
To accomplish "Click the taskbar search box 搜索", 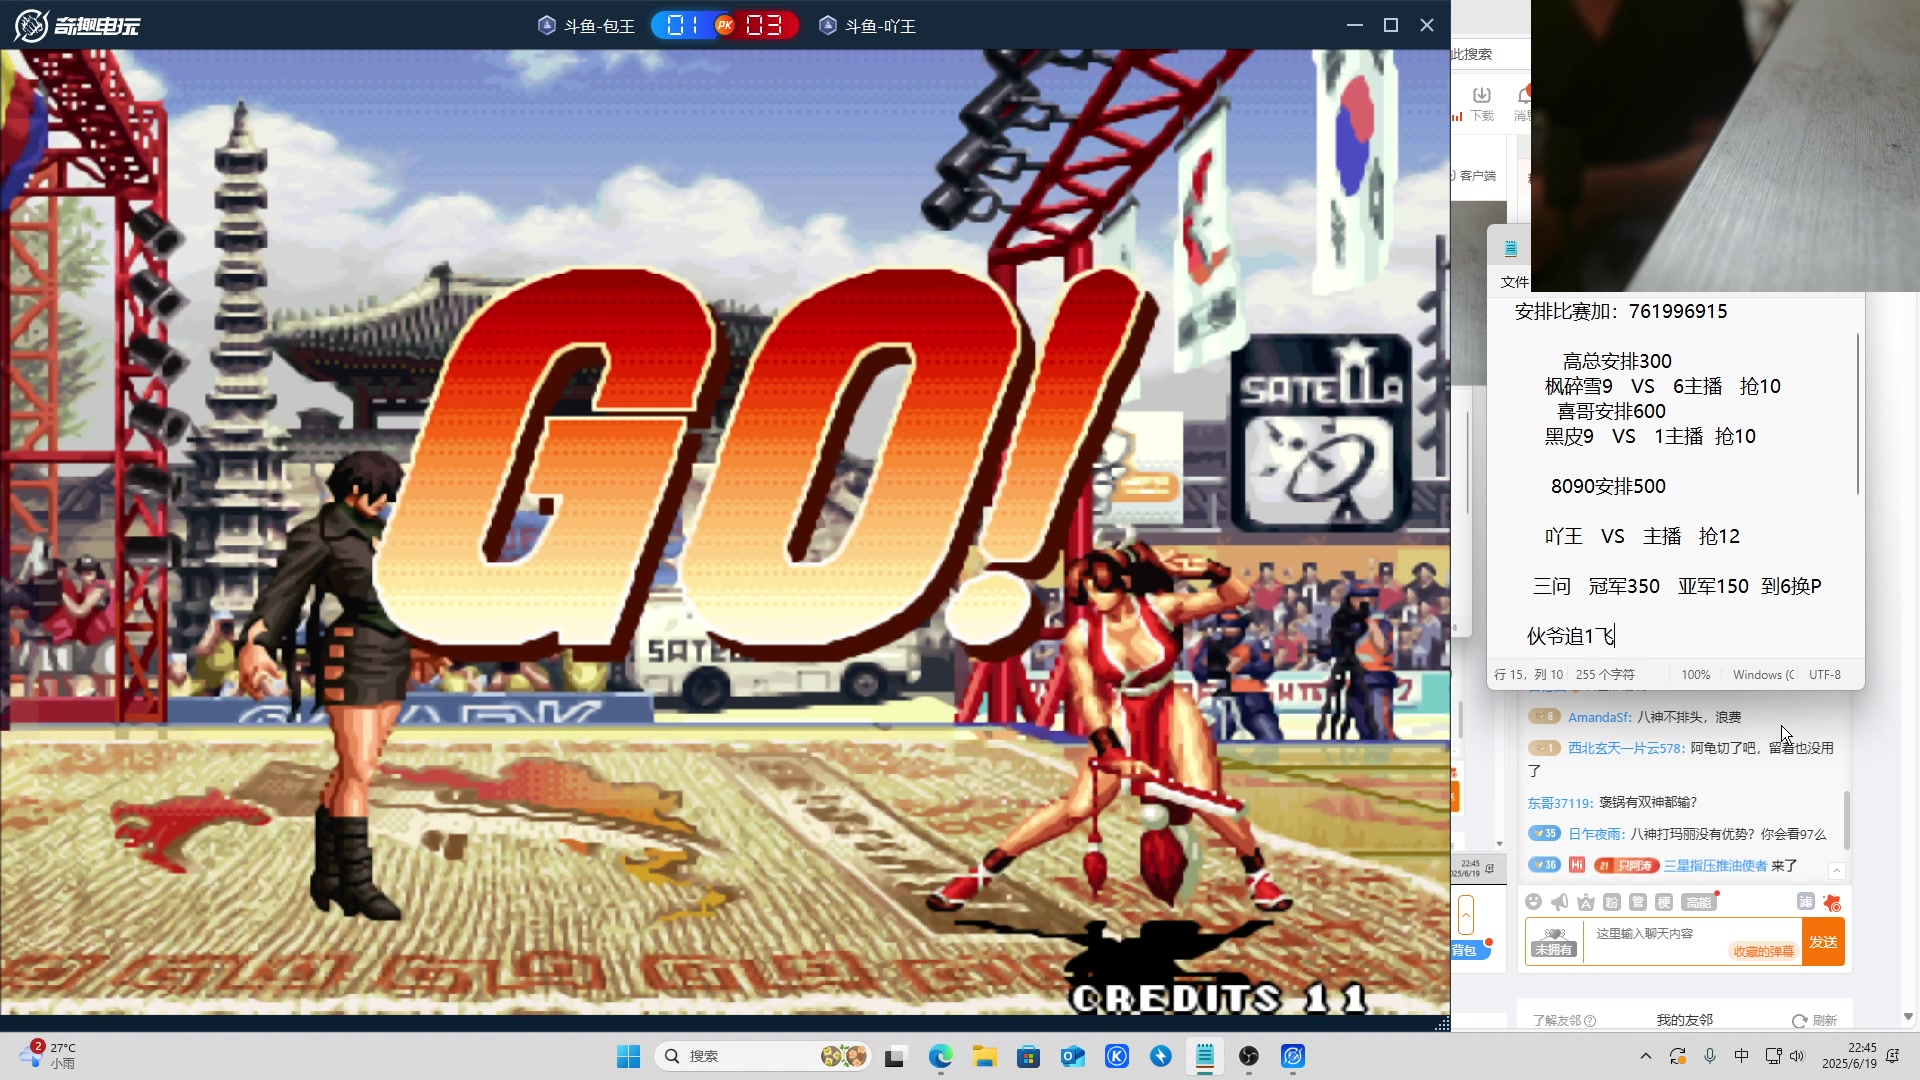I will 763,1056.
